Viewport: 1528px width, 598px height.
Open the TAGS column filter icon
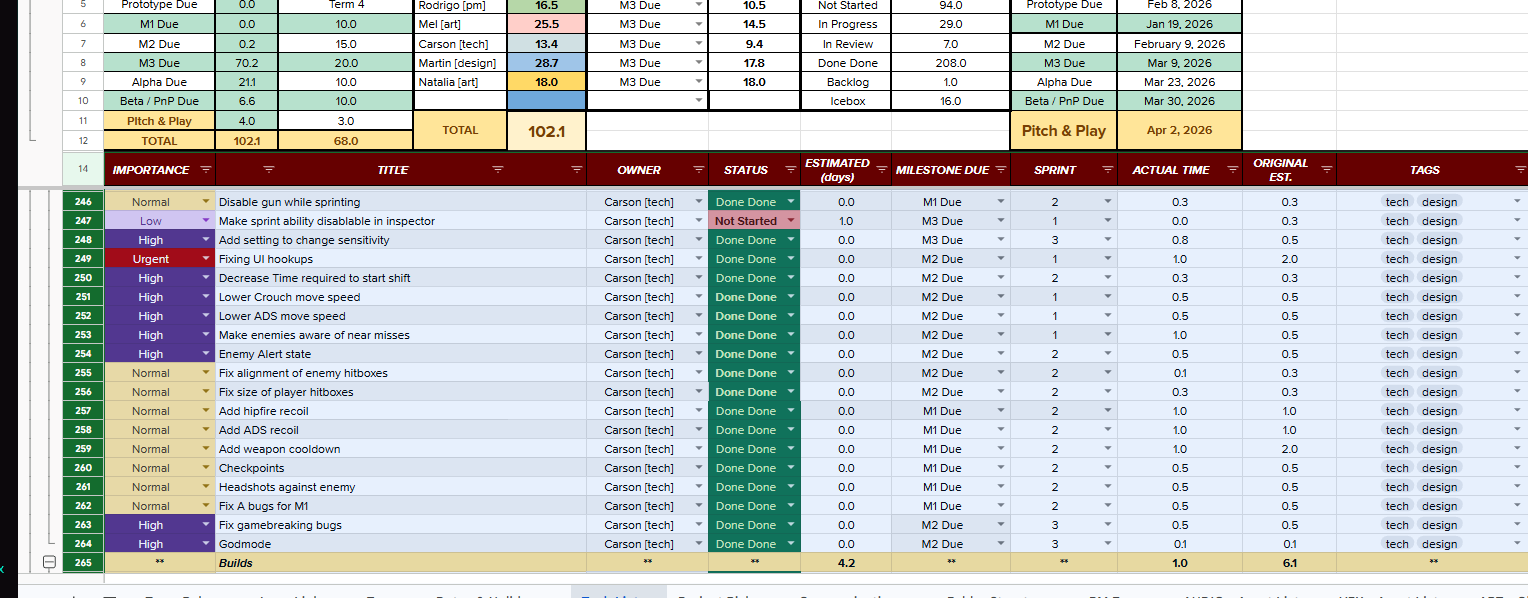coord(1520,170)
